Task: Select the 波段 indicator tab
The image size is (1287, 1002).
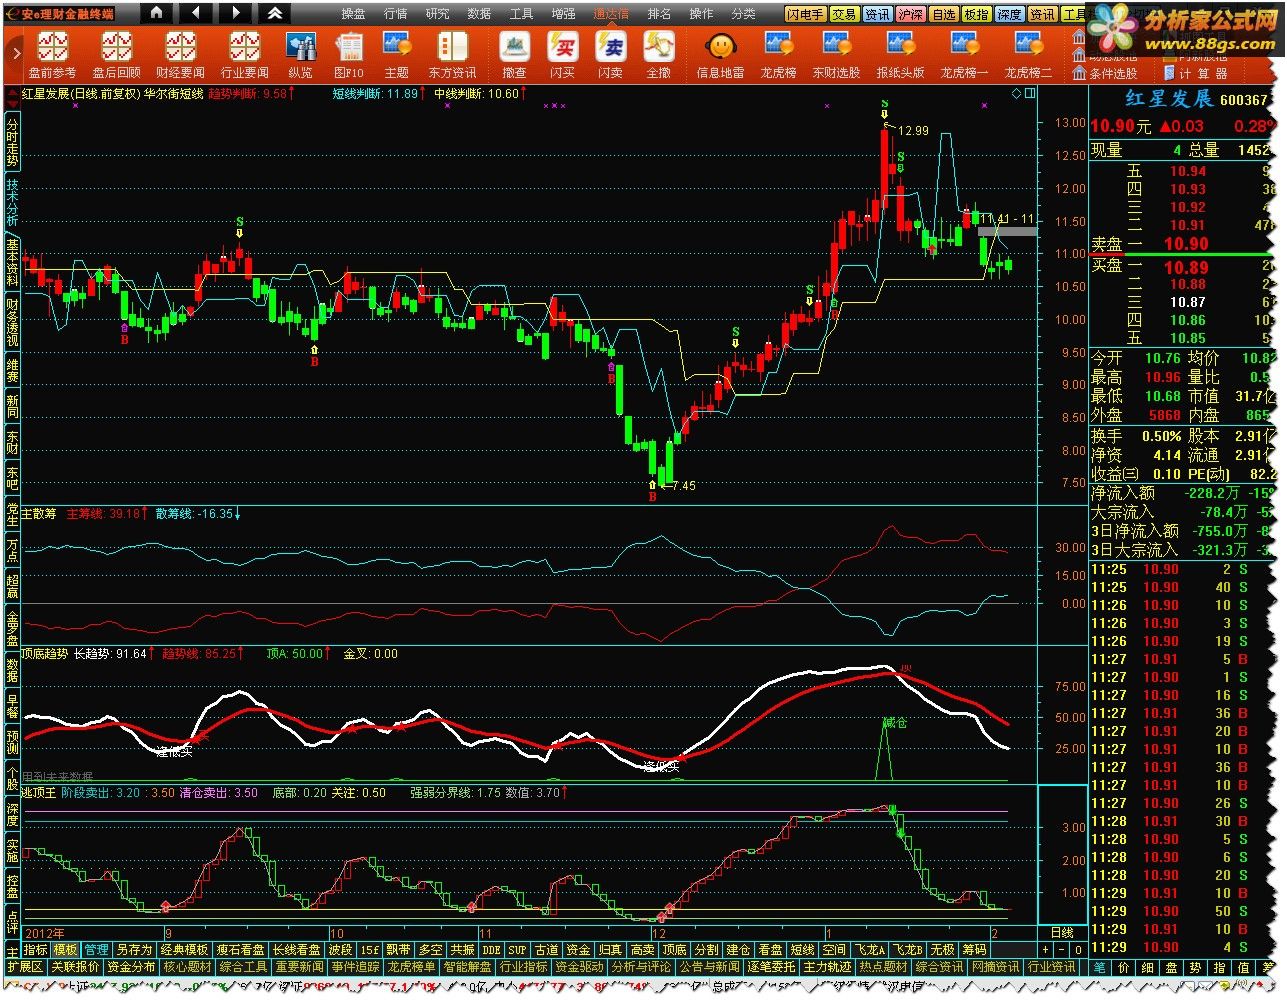Action: pyautogui.click(x=340, y=949)
